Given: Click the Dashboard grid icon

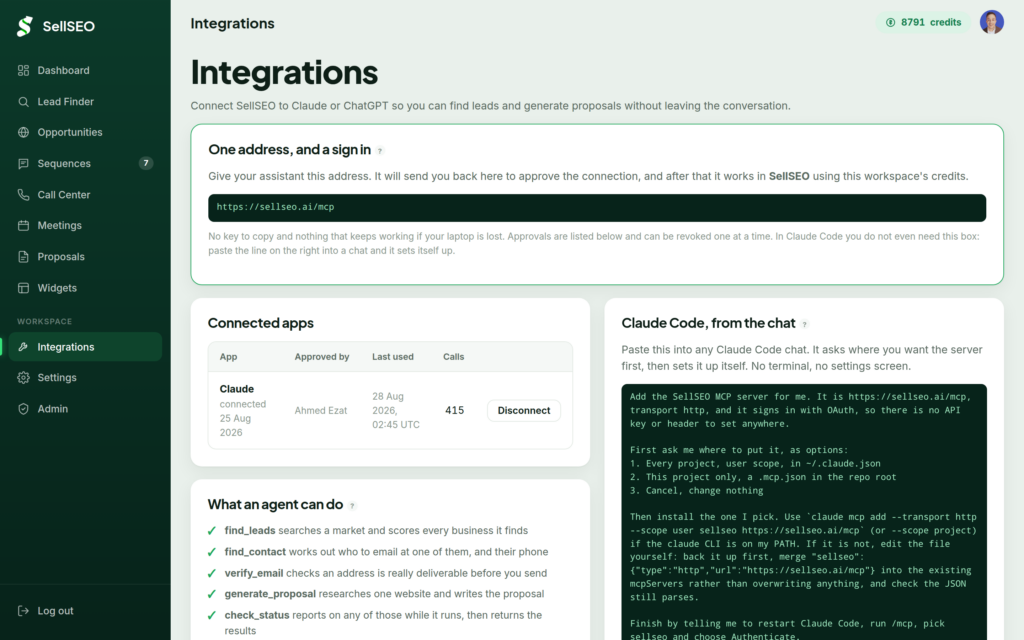Looking at the screenshot, I should point(24,71).
